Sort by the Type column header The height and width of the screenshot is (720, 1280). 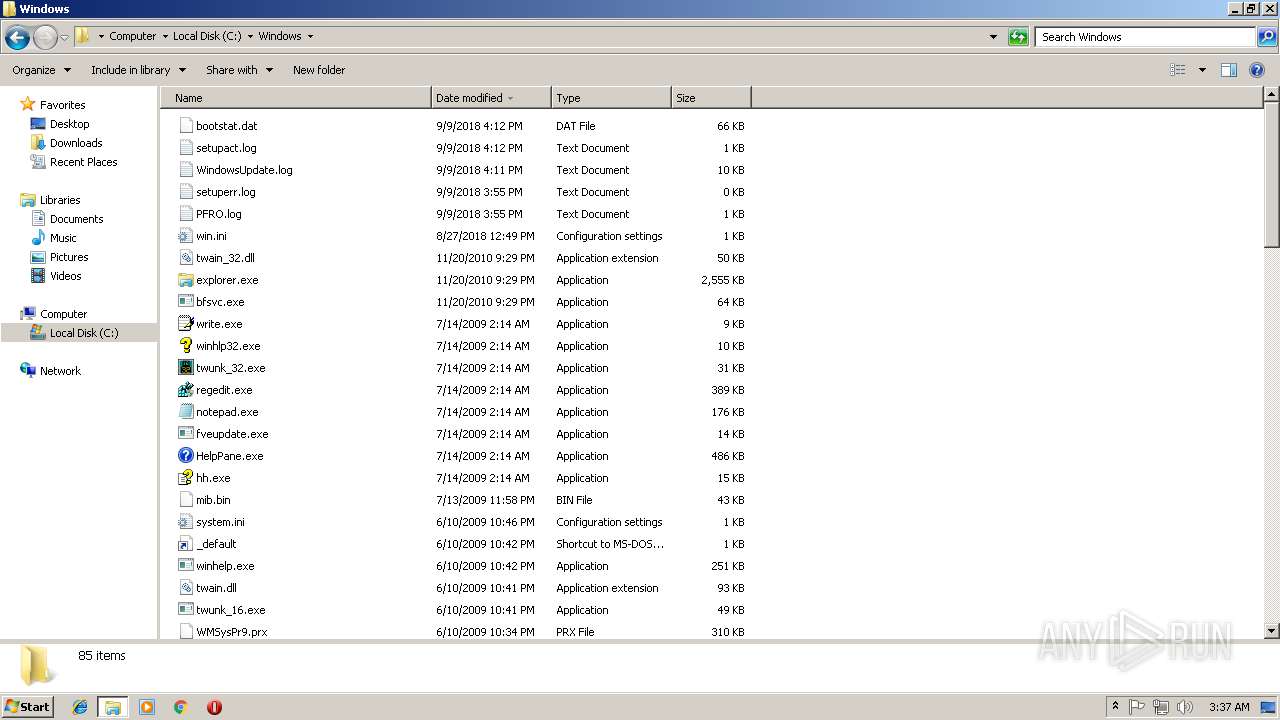pyautogui.click(x=611, y=98)
